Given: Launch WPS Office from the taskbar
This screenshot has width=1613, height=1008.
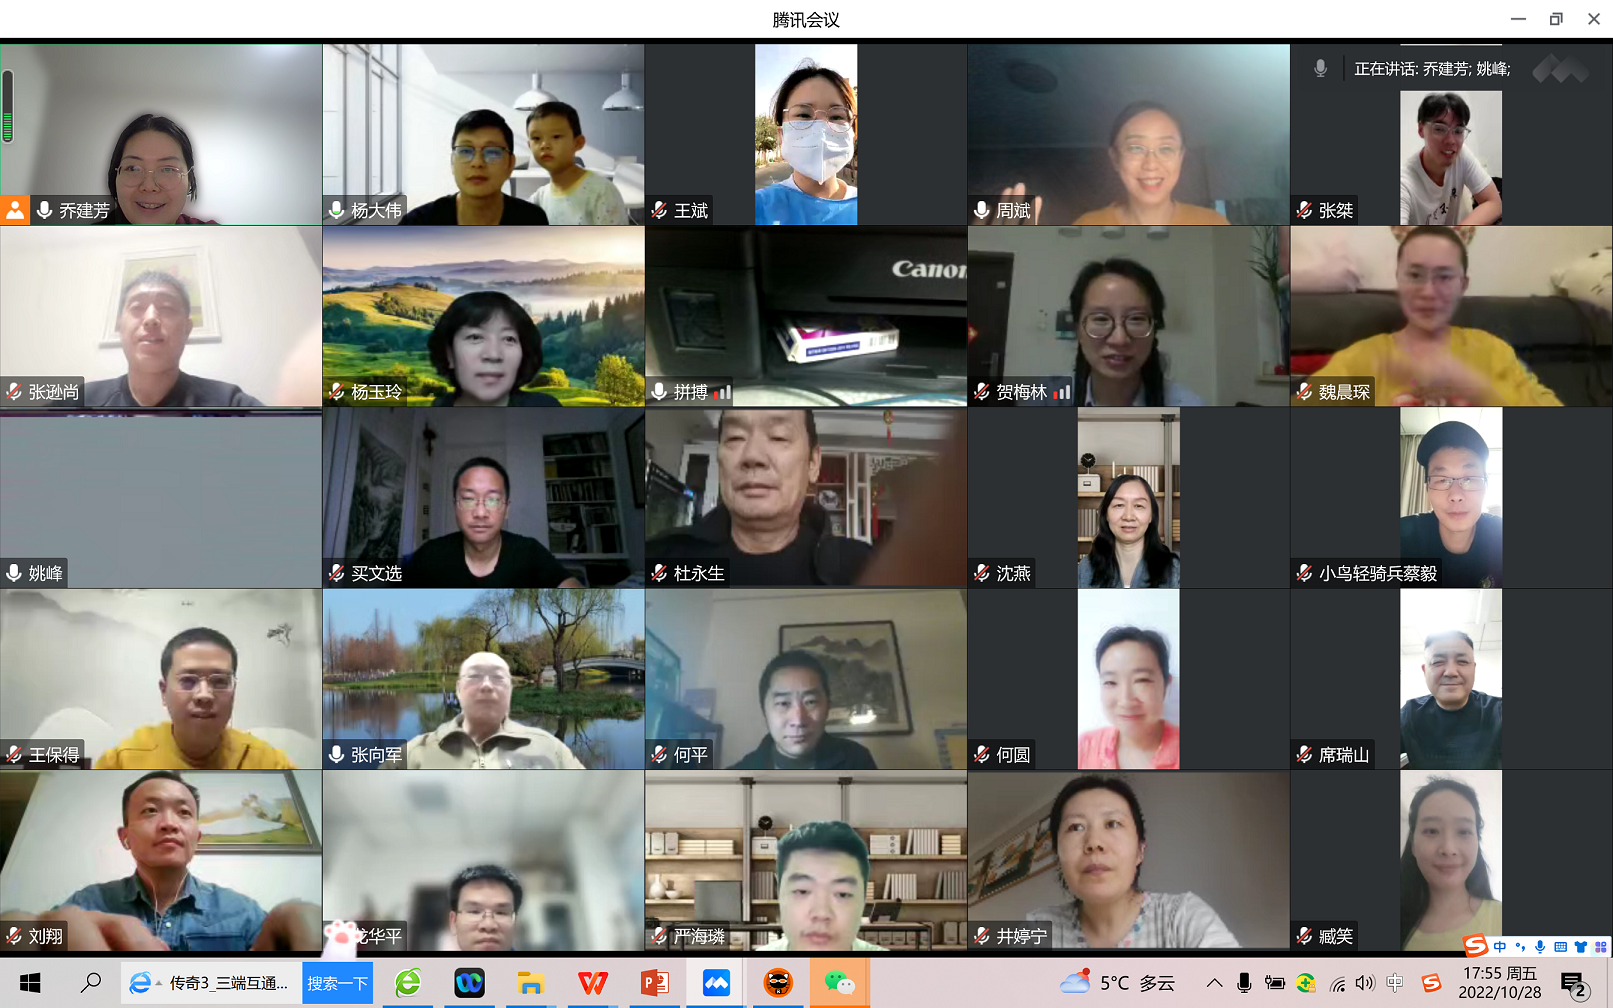Looking at the screenshot, I should (x=592, y=983).
